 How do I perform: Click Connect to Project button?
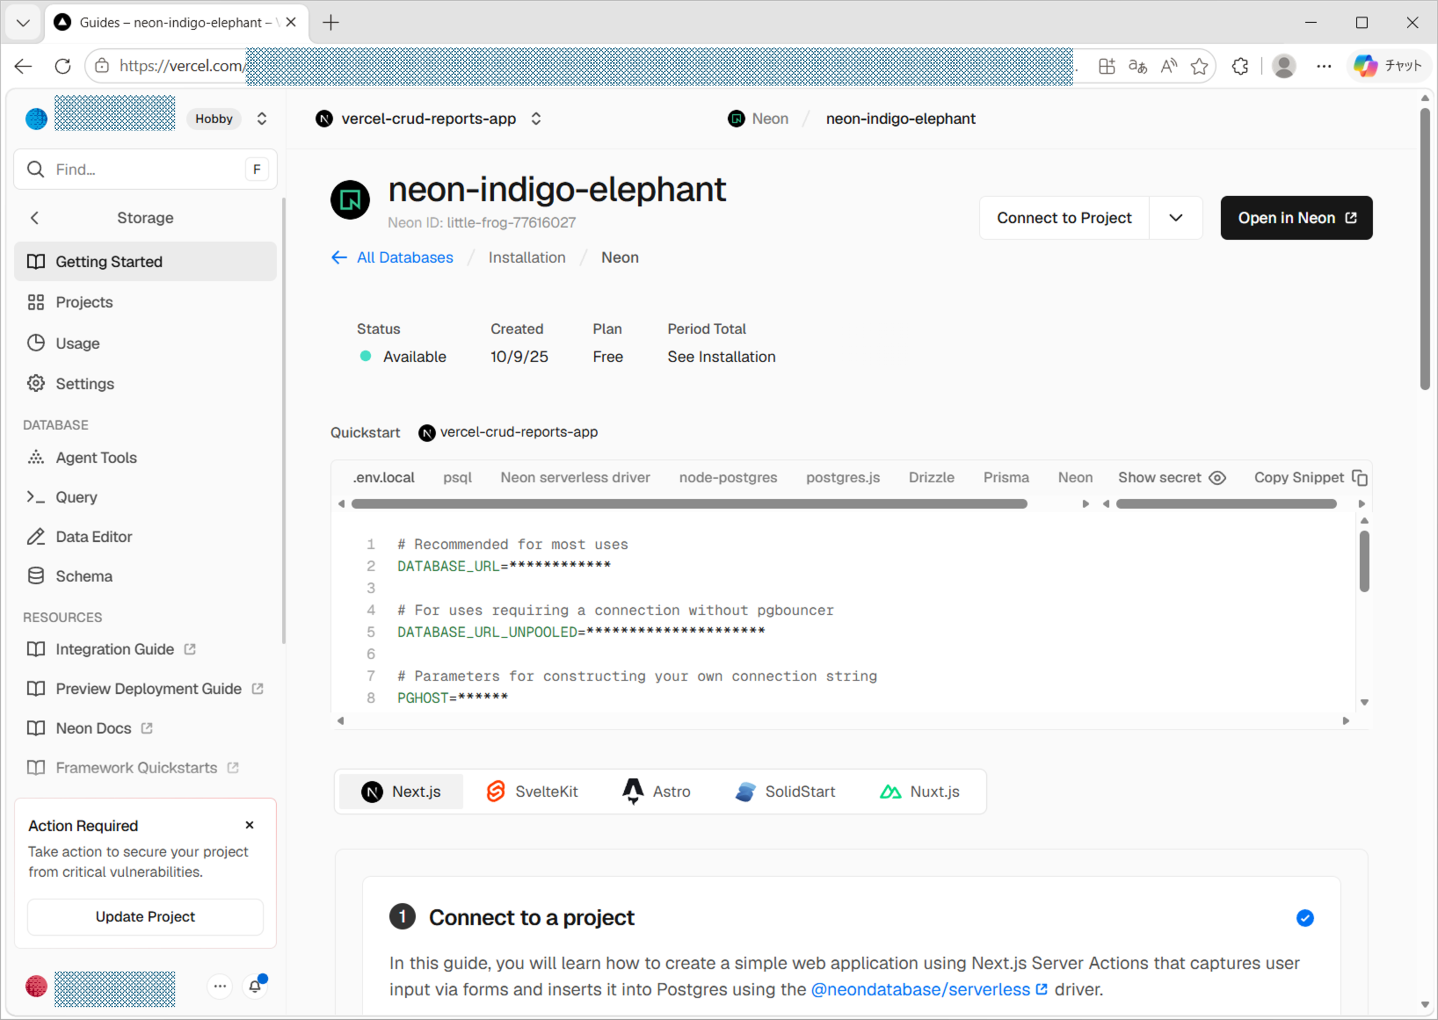pos(1064,217)
